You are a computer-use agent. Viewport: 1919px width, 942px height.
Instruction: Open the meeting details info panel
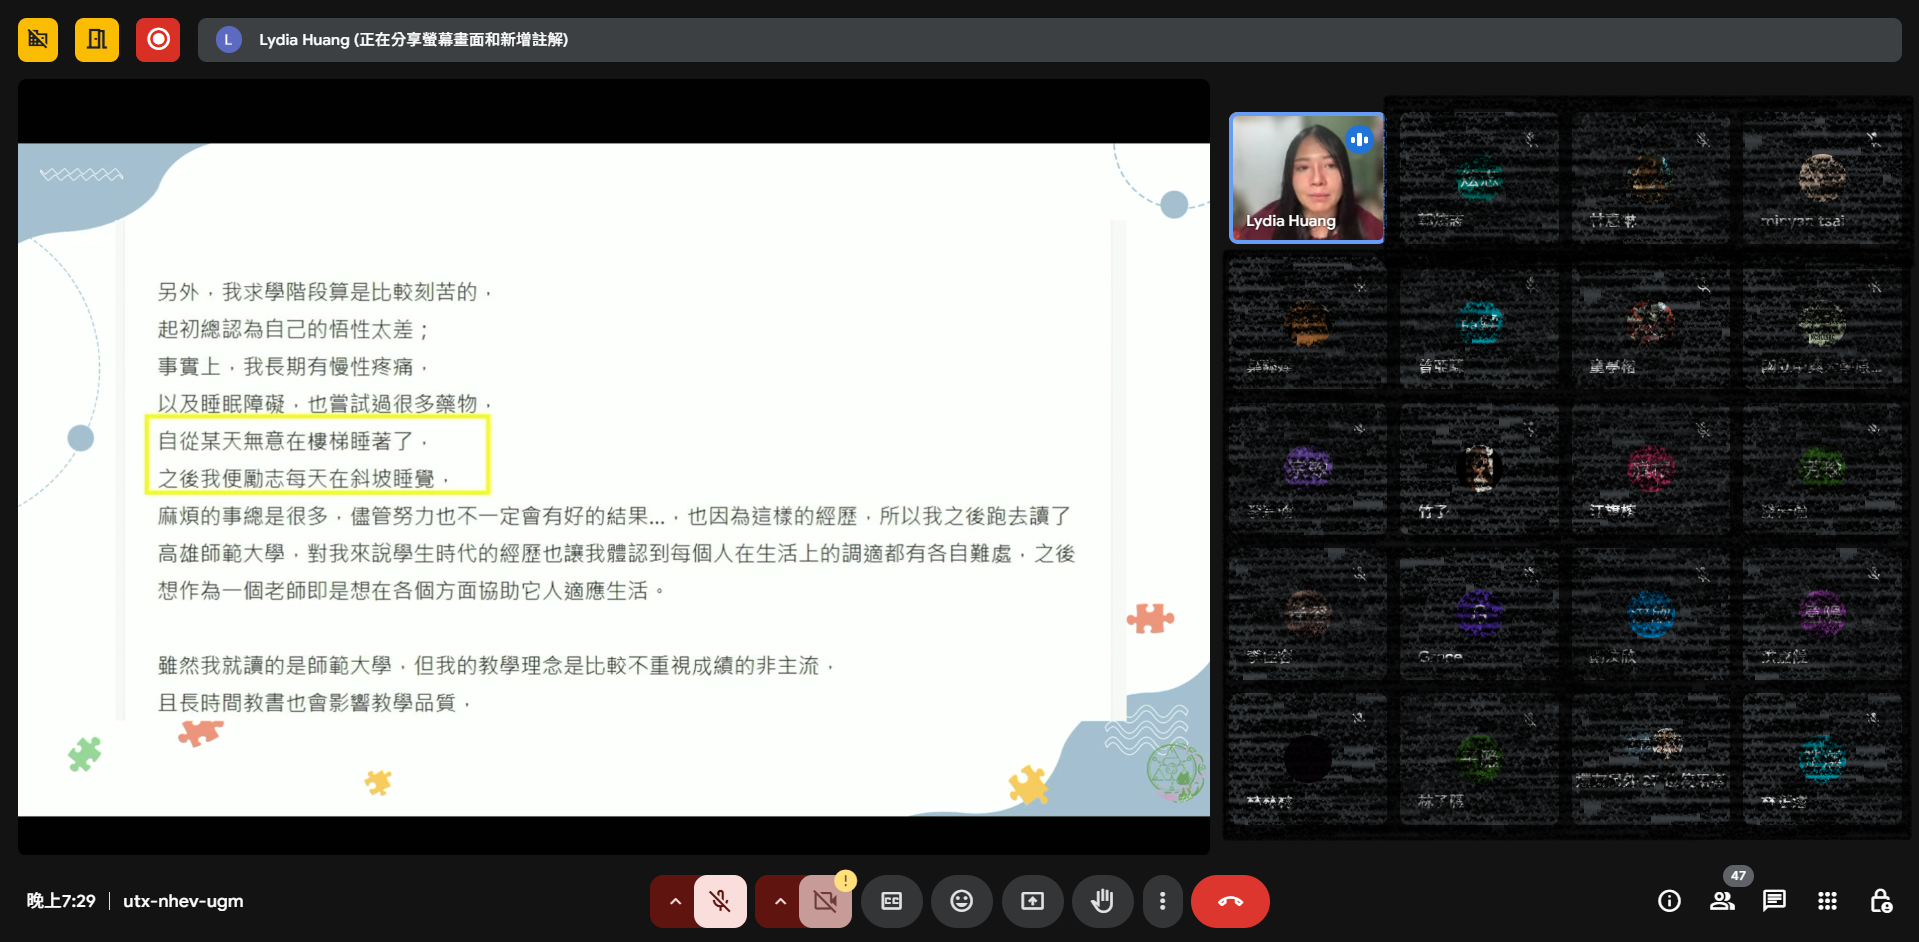point(1668,901)
